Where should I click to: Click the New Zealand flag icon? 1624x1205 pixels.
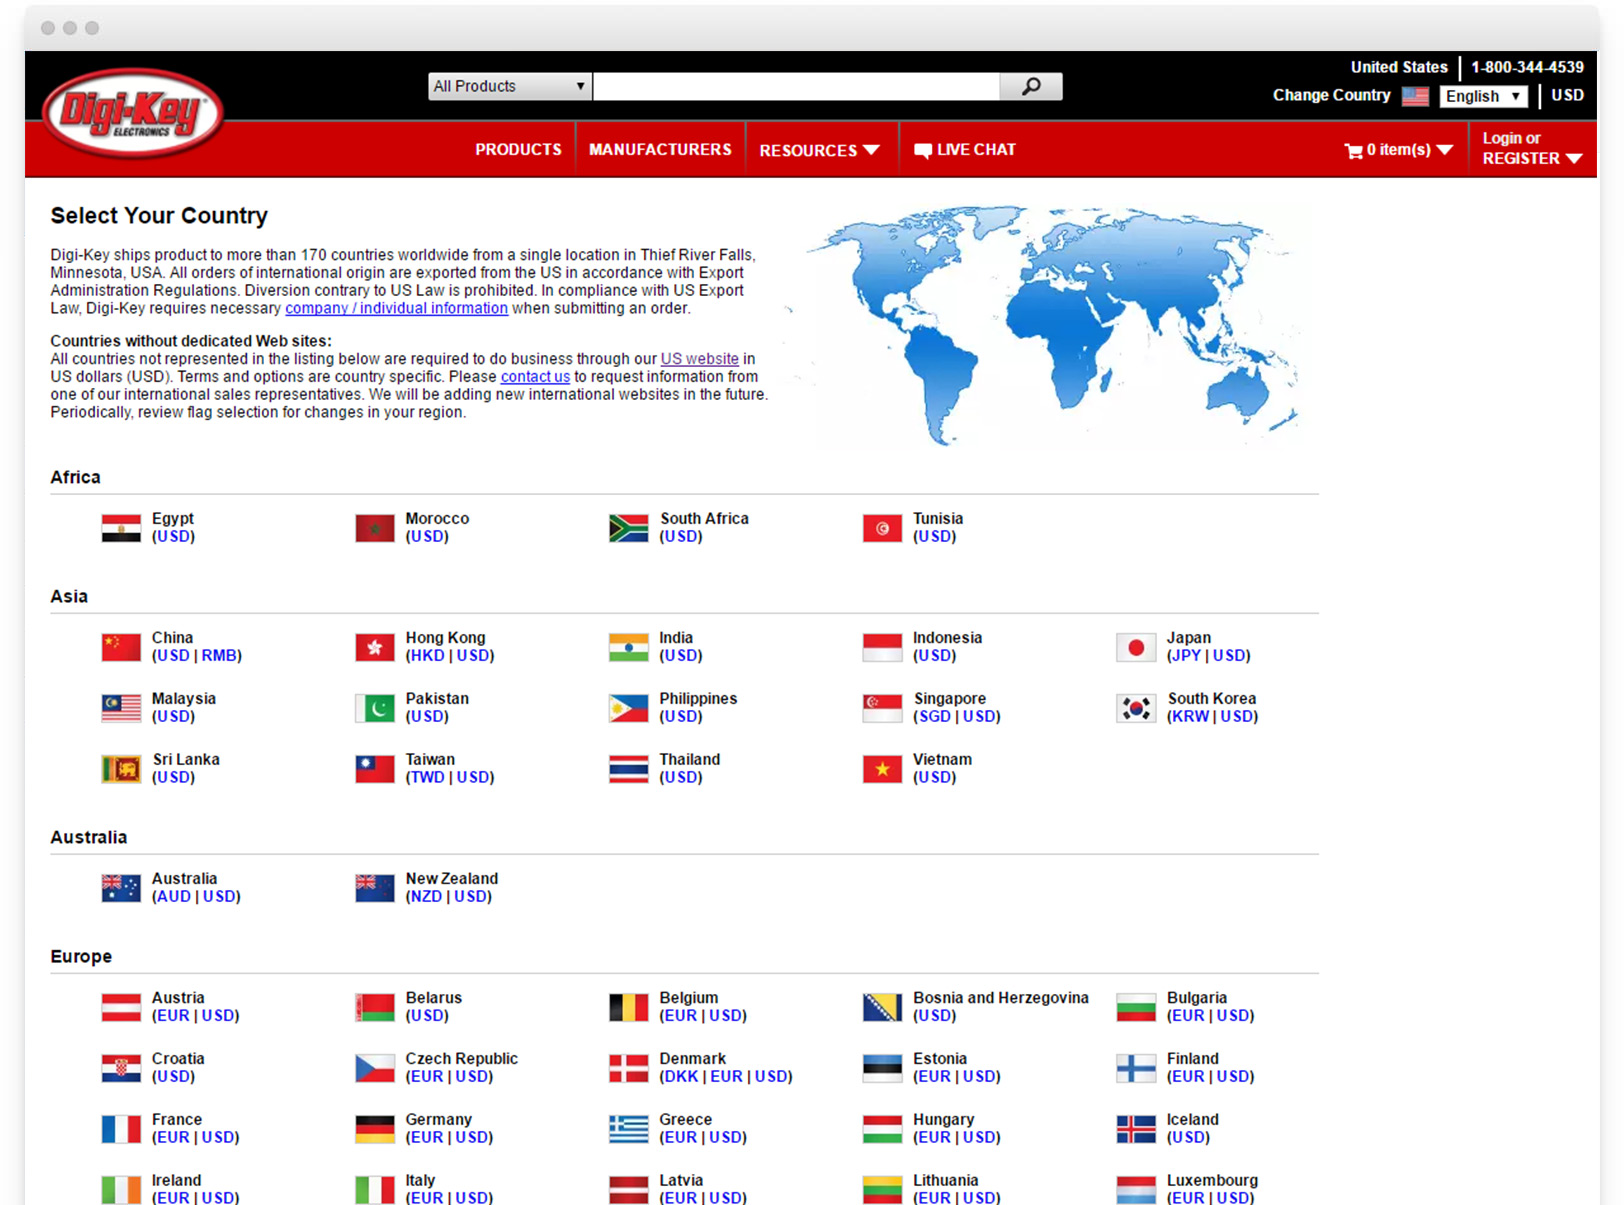(375, 888)
